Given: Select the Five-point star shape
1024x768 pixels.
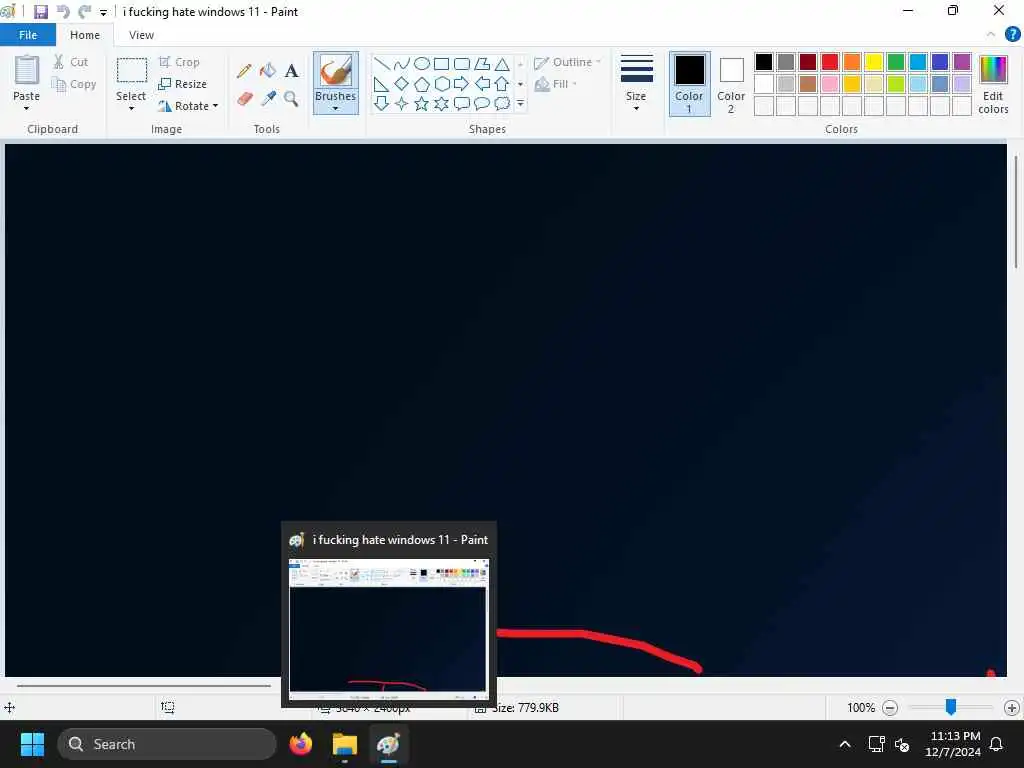Looking at the screenshot, I should point(422,103).
